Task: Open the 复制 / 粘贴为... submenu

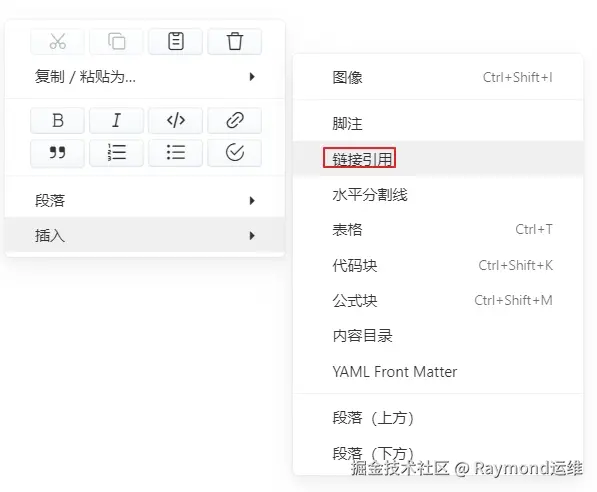Action: pyautogui.click(x=145, y=77)
